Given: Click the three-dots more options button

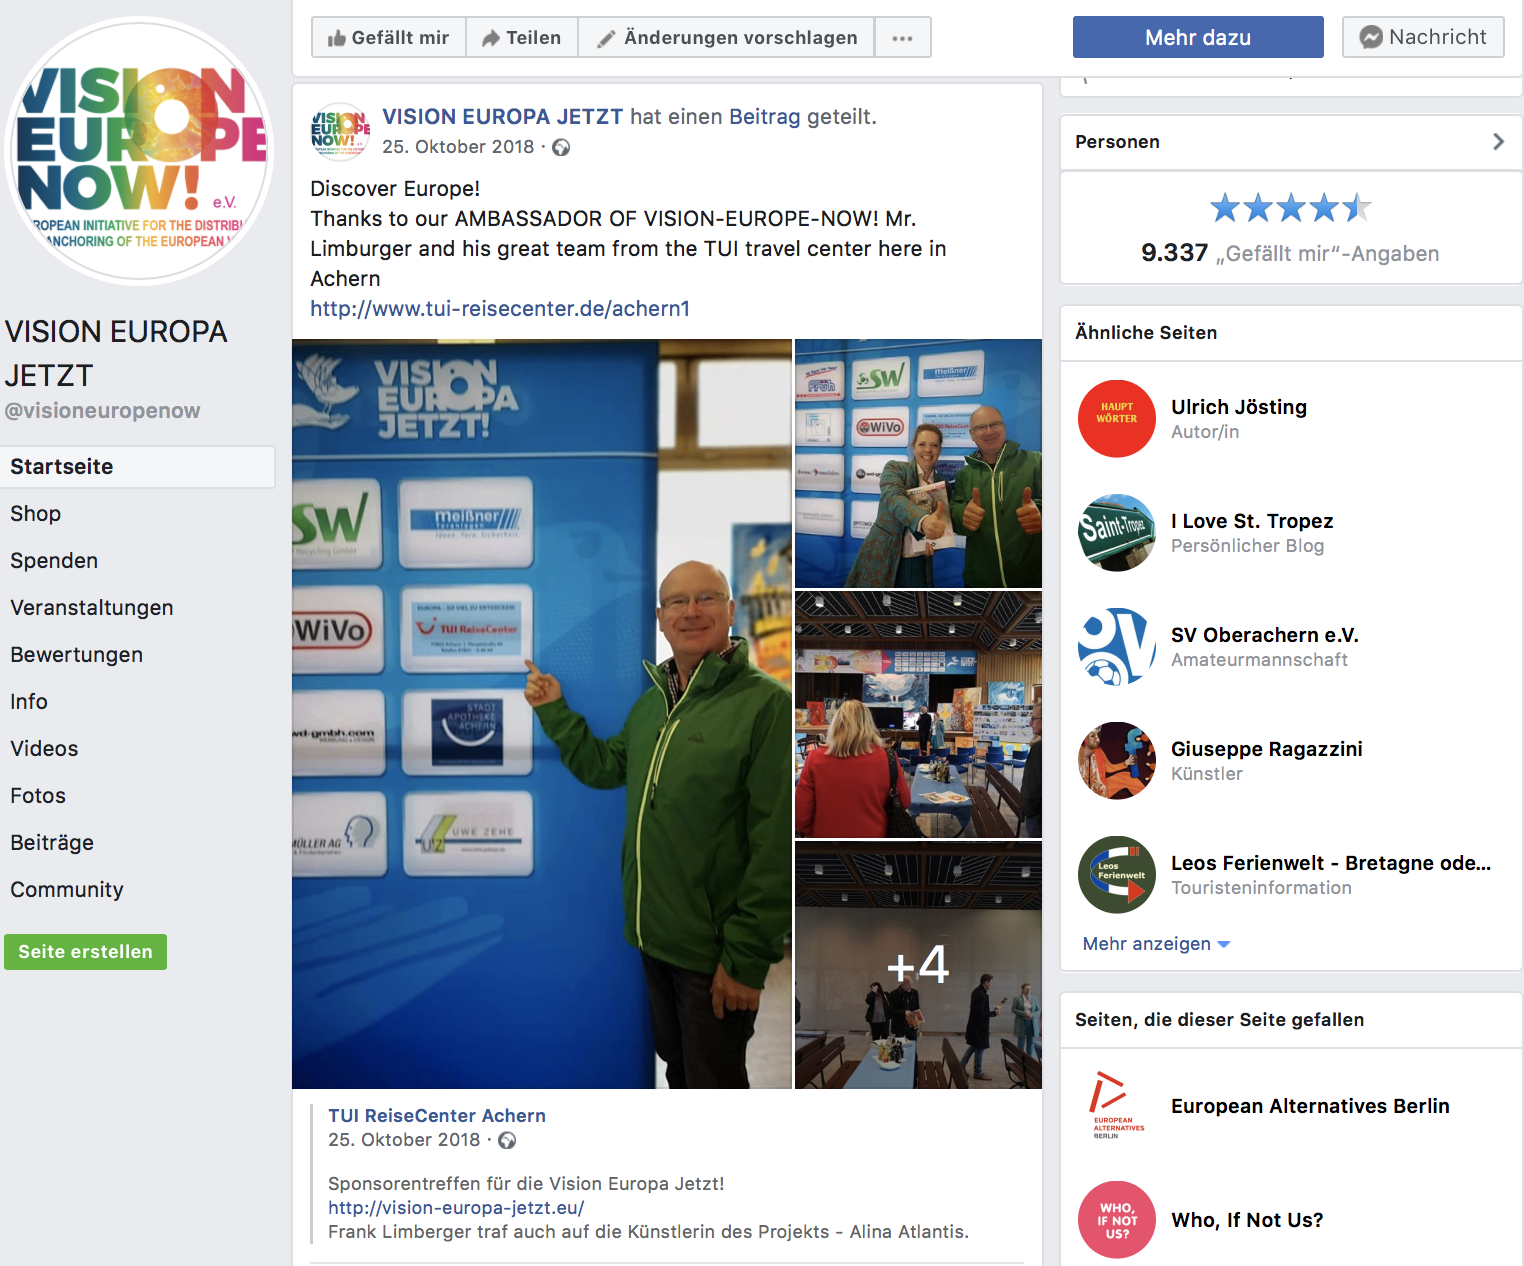Looking at the screenshot, I should tap(902, 38).
